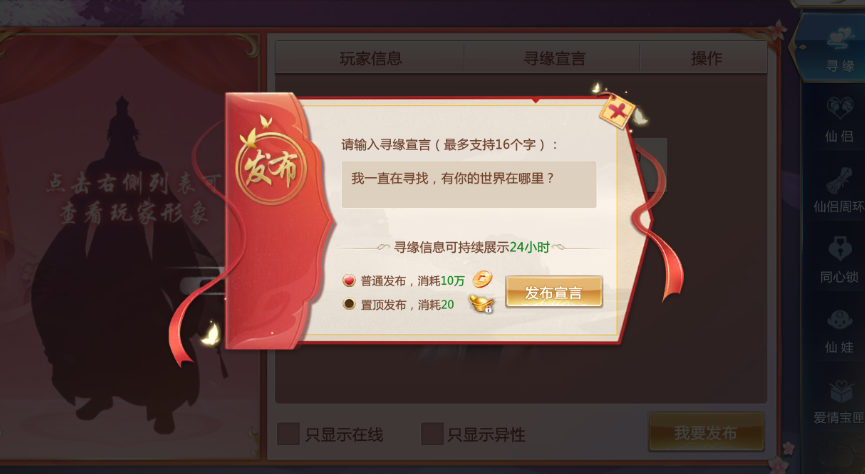Open the 爱情宝匣 gift box icon
Image resolution: width=865 pixels, height=474 pixels.
839,401
